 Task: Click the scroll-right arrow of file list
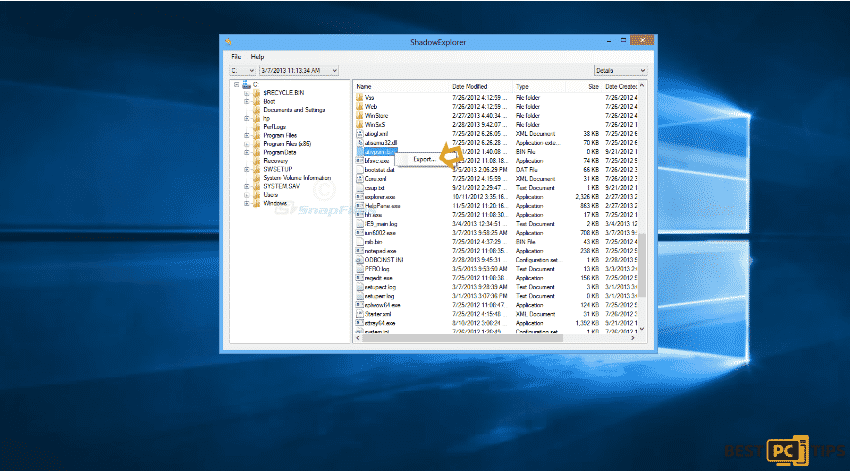coord(633,338)
